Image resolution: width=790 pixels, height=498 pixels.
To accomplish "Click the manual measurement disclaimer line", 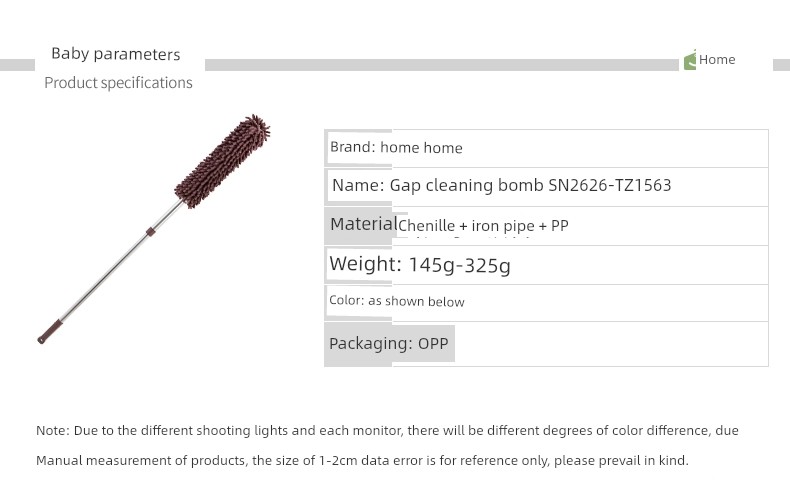I will point(362,460).
